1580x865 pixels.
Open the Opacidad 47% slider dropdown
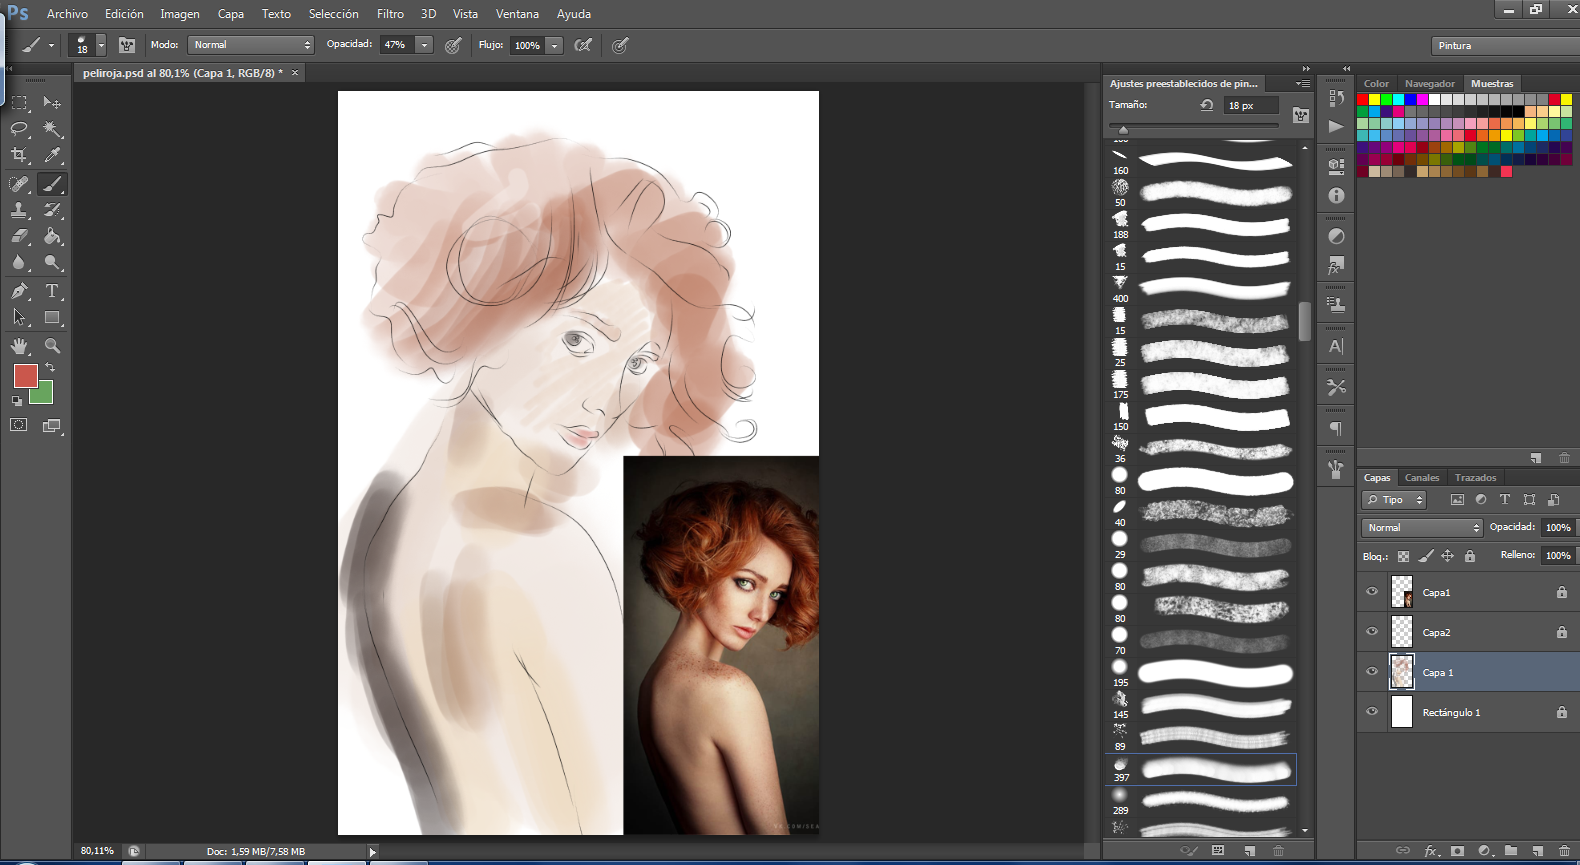tap(425, 45)
